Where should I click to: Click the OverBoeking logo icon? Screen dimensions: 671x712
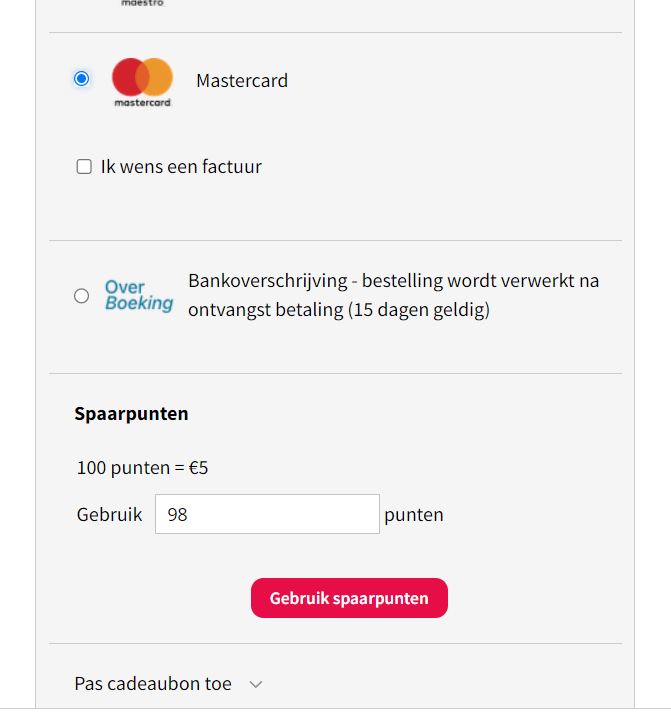[138, 296]
